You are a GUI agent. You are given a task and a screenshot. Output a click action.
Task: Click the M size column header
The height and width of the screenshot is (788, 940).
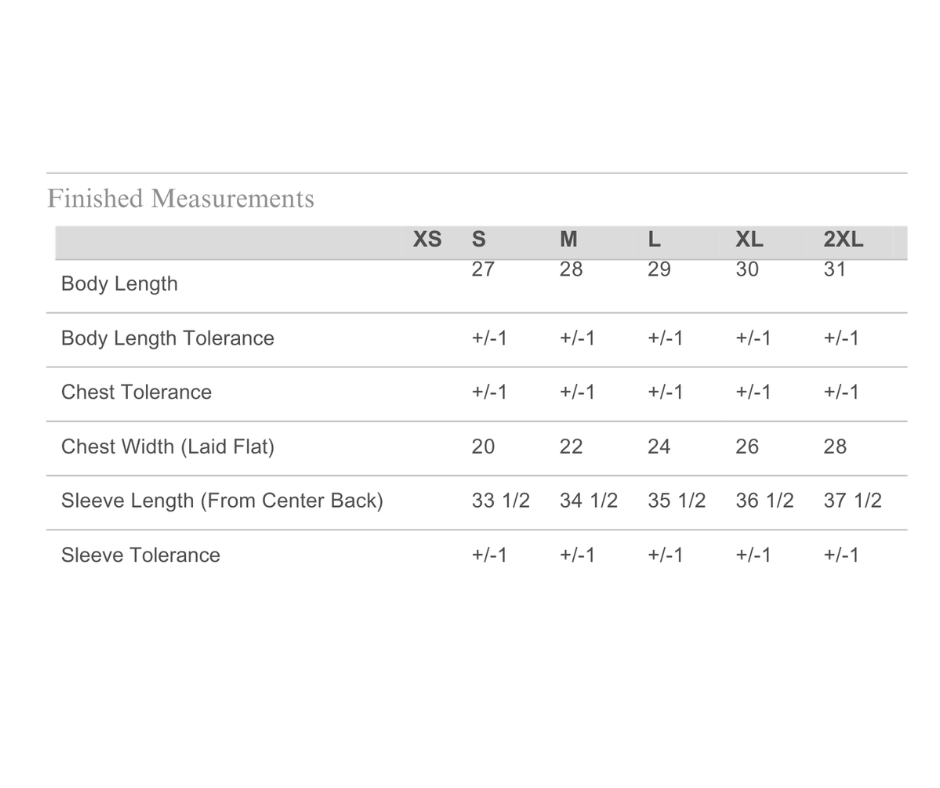tap(568, 240)
